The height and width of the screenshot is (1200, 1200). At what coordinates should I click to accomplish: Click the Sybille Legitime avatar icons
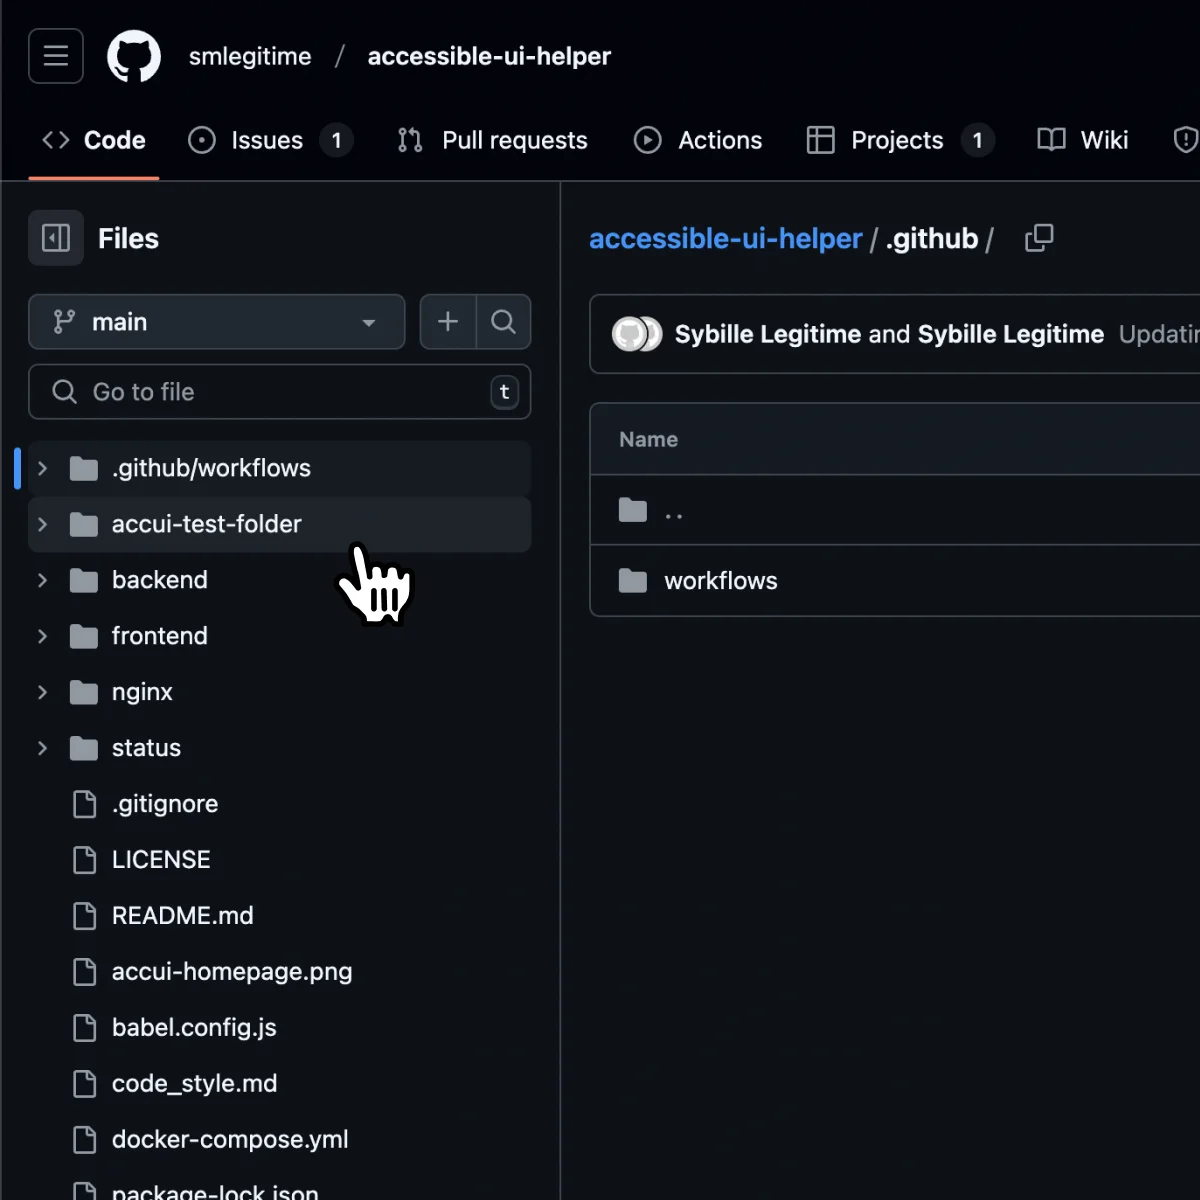pos(637,334)
